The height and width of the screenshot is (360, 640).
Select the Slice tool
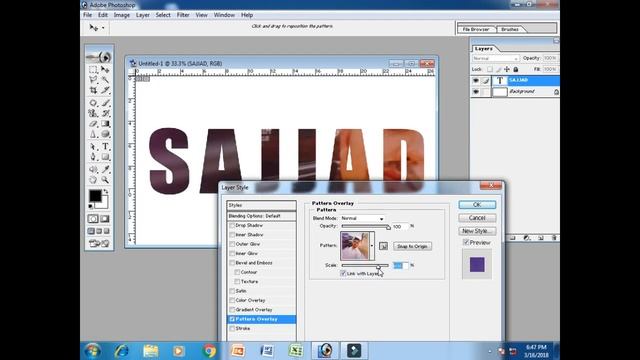click(x=105, y=90)
